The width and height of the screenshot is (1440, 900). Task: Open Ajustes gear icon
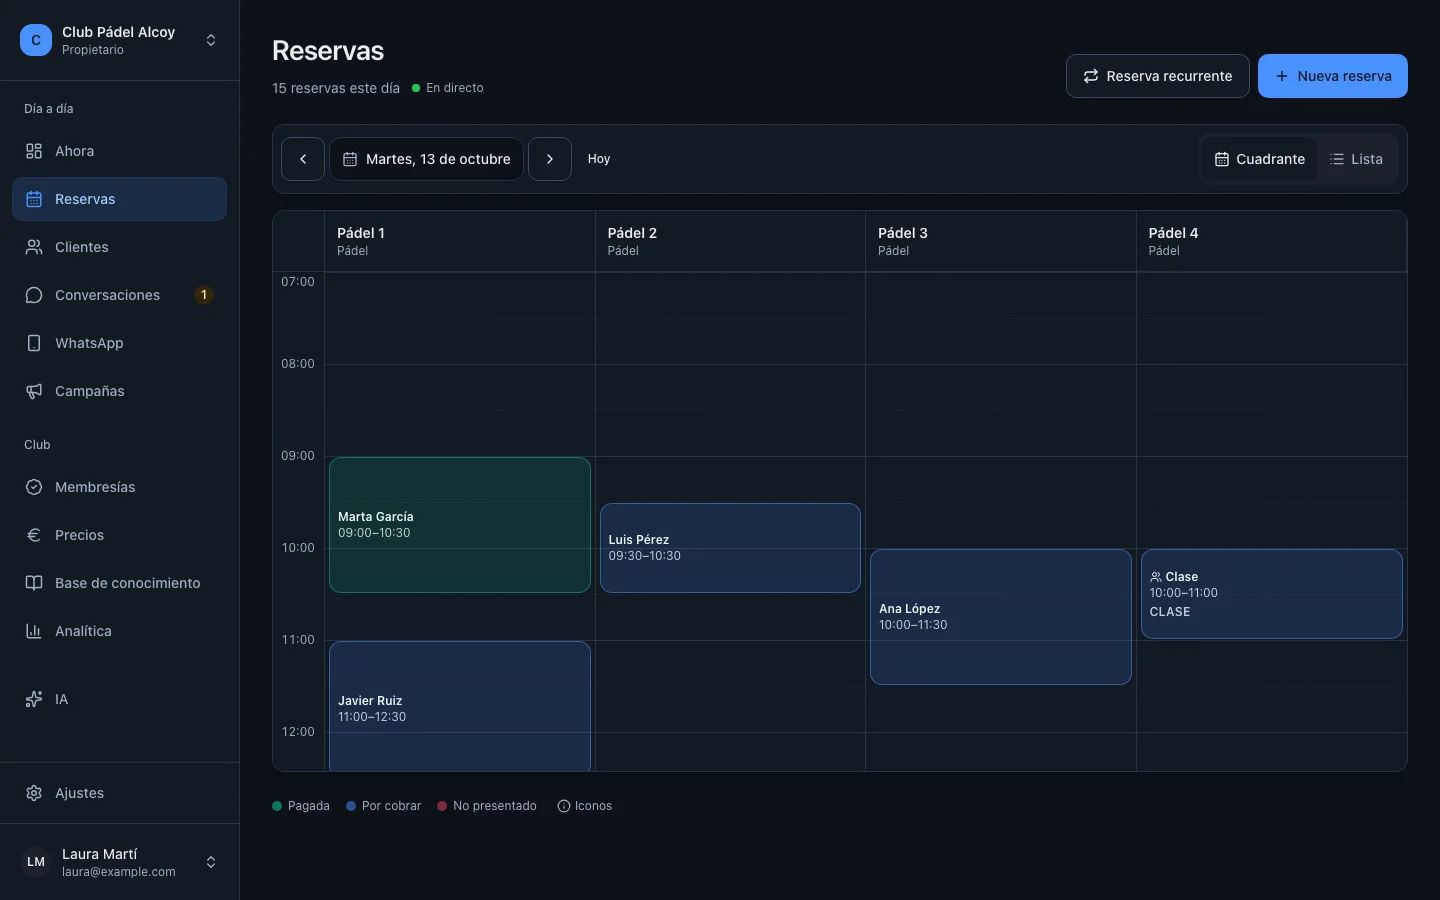click(34, 793)
